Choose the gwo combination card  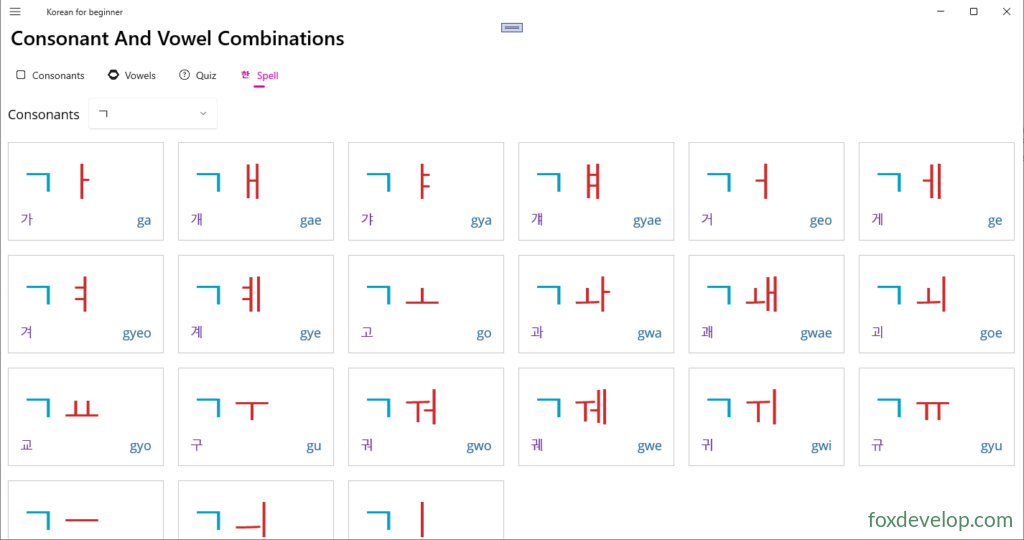(x=426, y=417)
